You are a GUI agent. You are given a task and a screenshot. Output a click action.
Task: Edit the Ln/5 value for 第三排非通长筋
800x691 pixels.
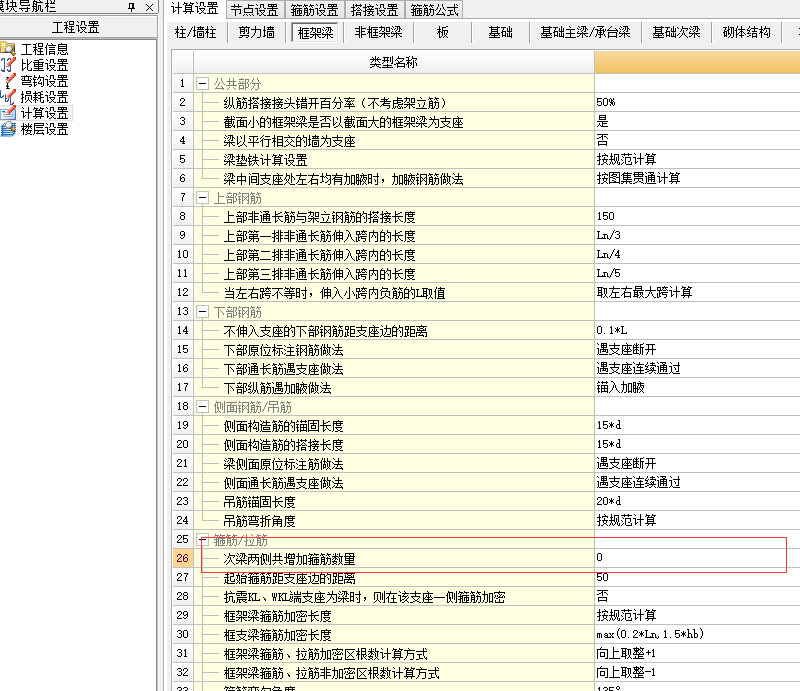pos(697,274)
